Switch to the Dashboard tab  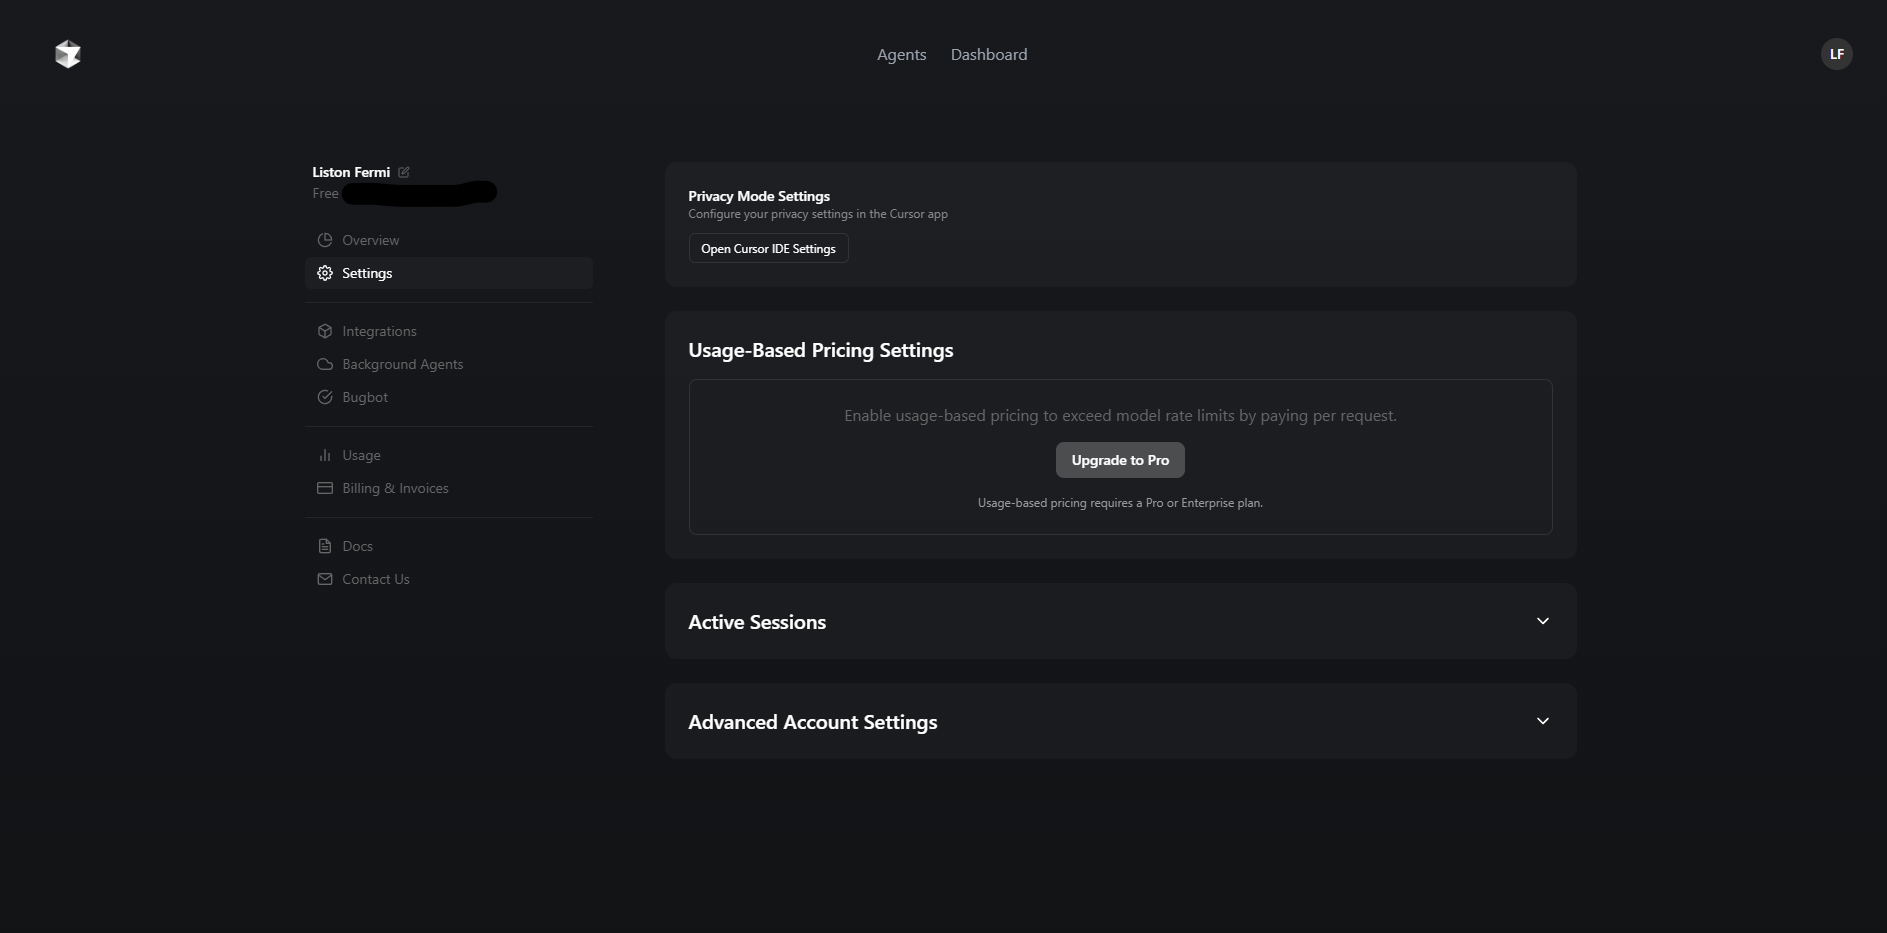[x=989, y=54]
